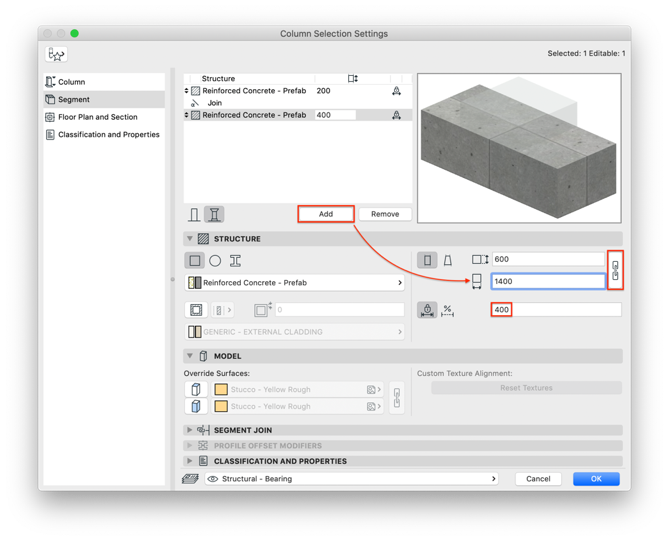Viewport: 668px width, 539px height.
Task: Expand the SEGMENT JOIN panel
Action: tap(190, 430)
